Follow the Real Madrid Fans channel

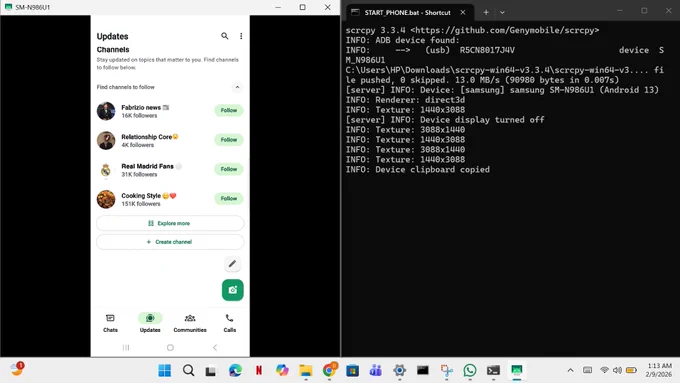(229, 169)
